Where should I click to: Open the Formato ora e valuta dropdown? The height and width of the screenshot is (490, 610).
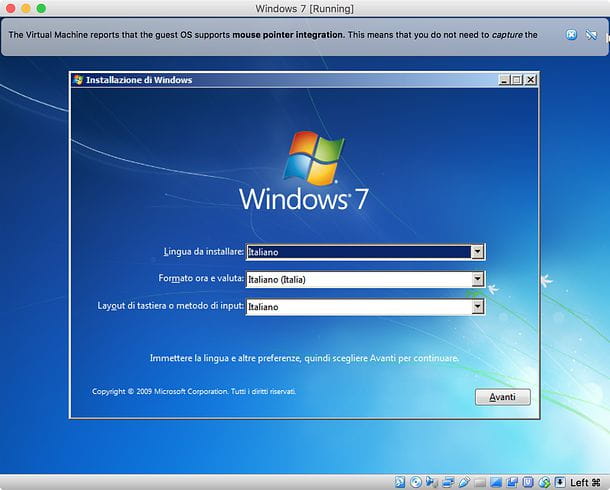tap(477, 280)
